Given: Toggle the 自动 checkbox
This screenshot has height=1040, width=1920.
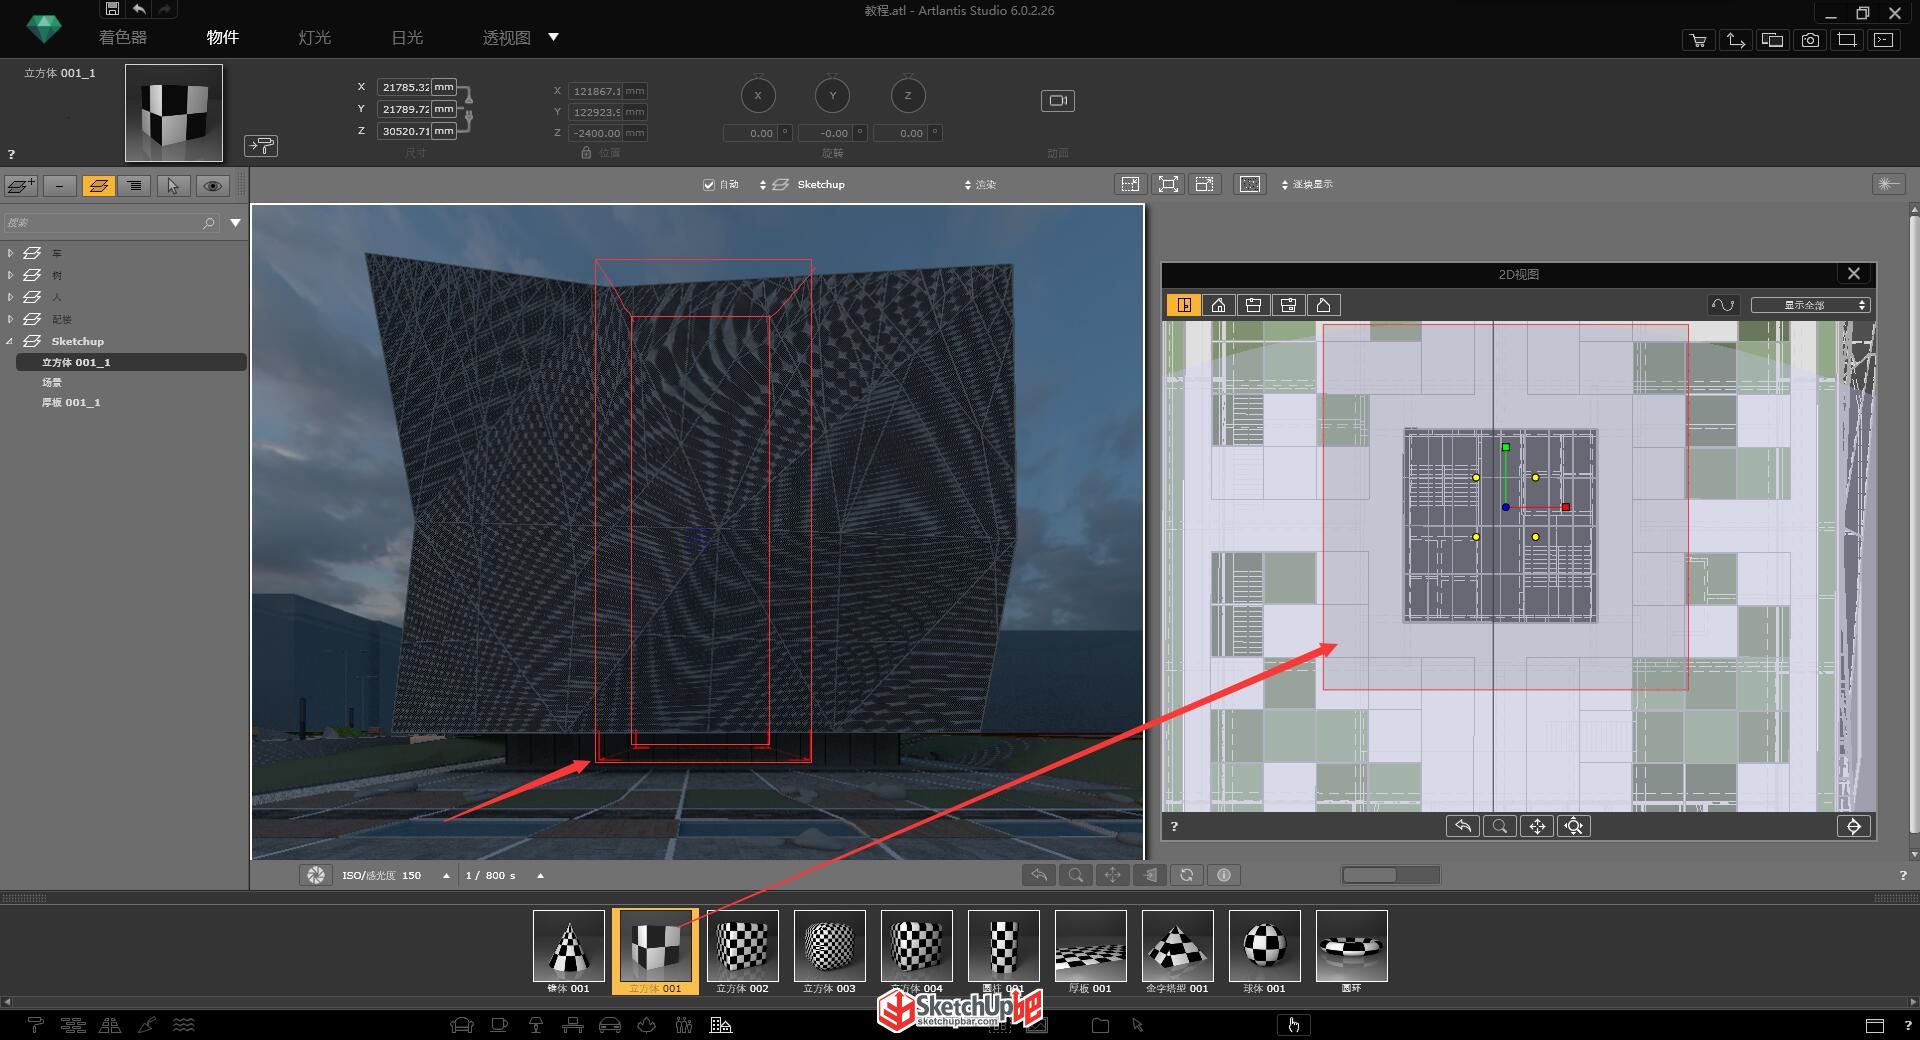Looking at the screenshot, I should coord(709,184).
